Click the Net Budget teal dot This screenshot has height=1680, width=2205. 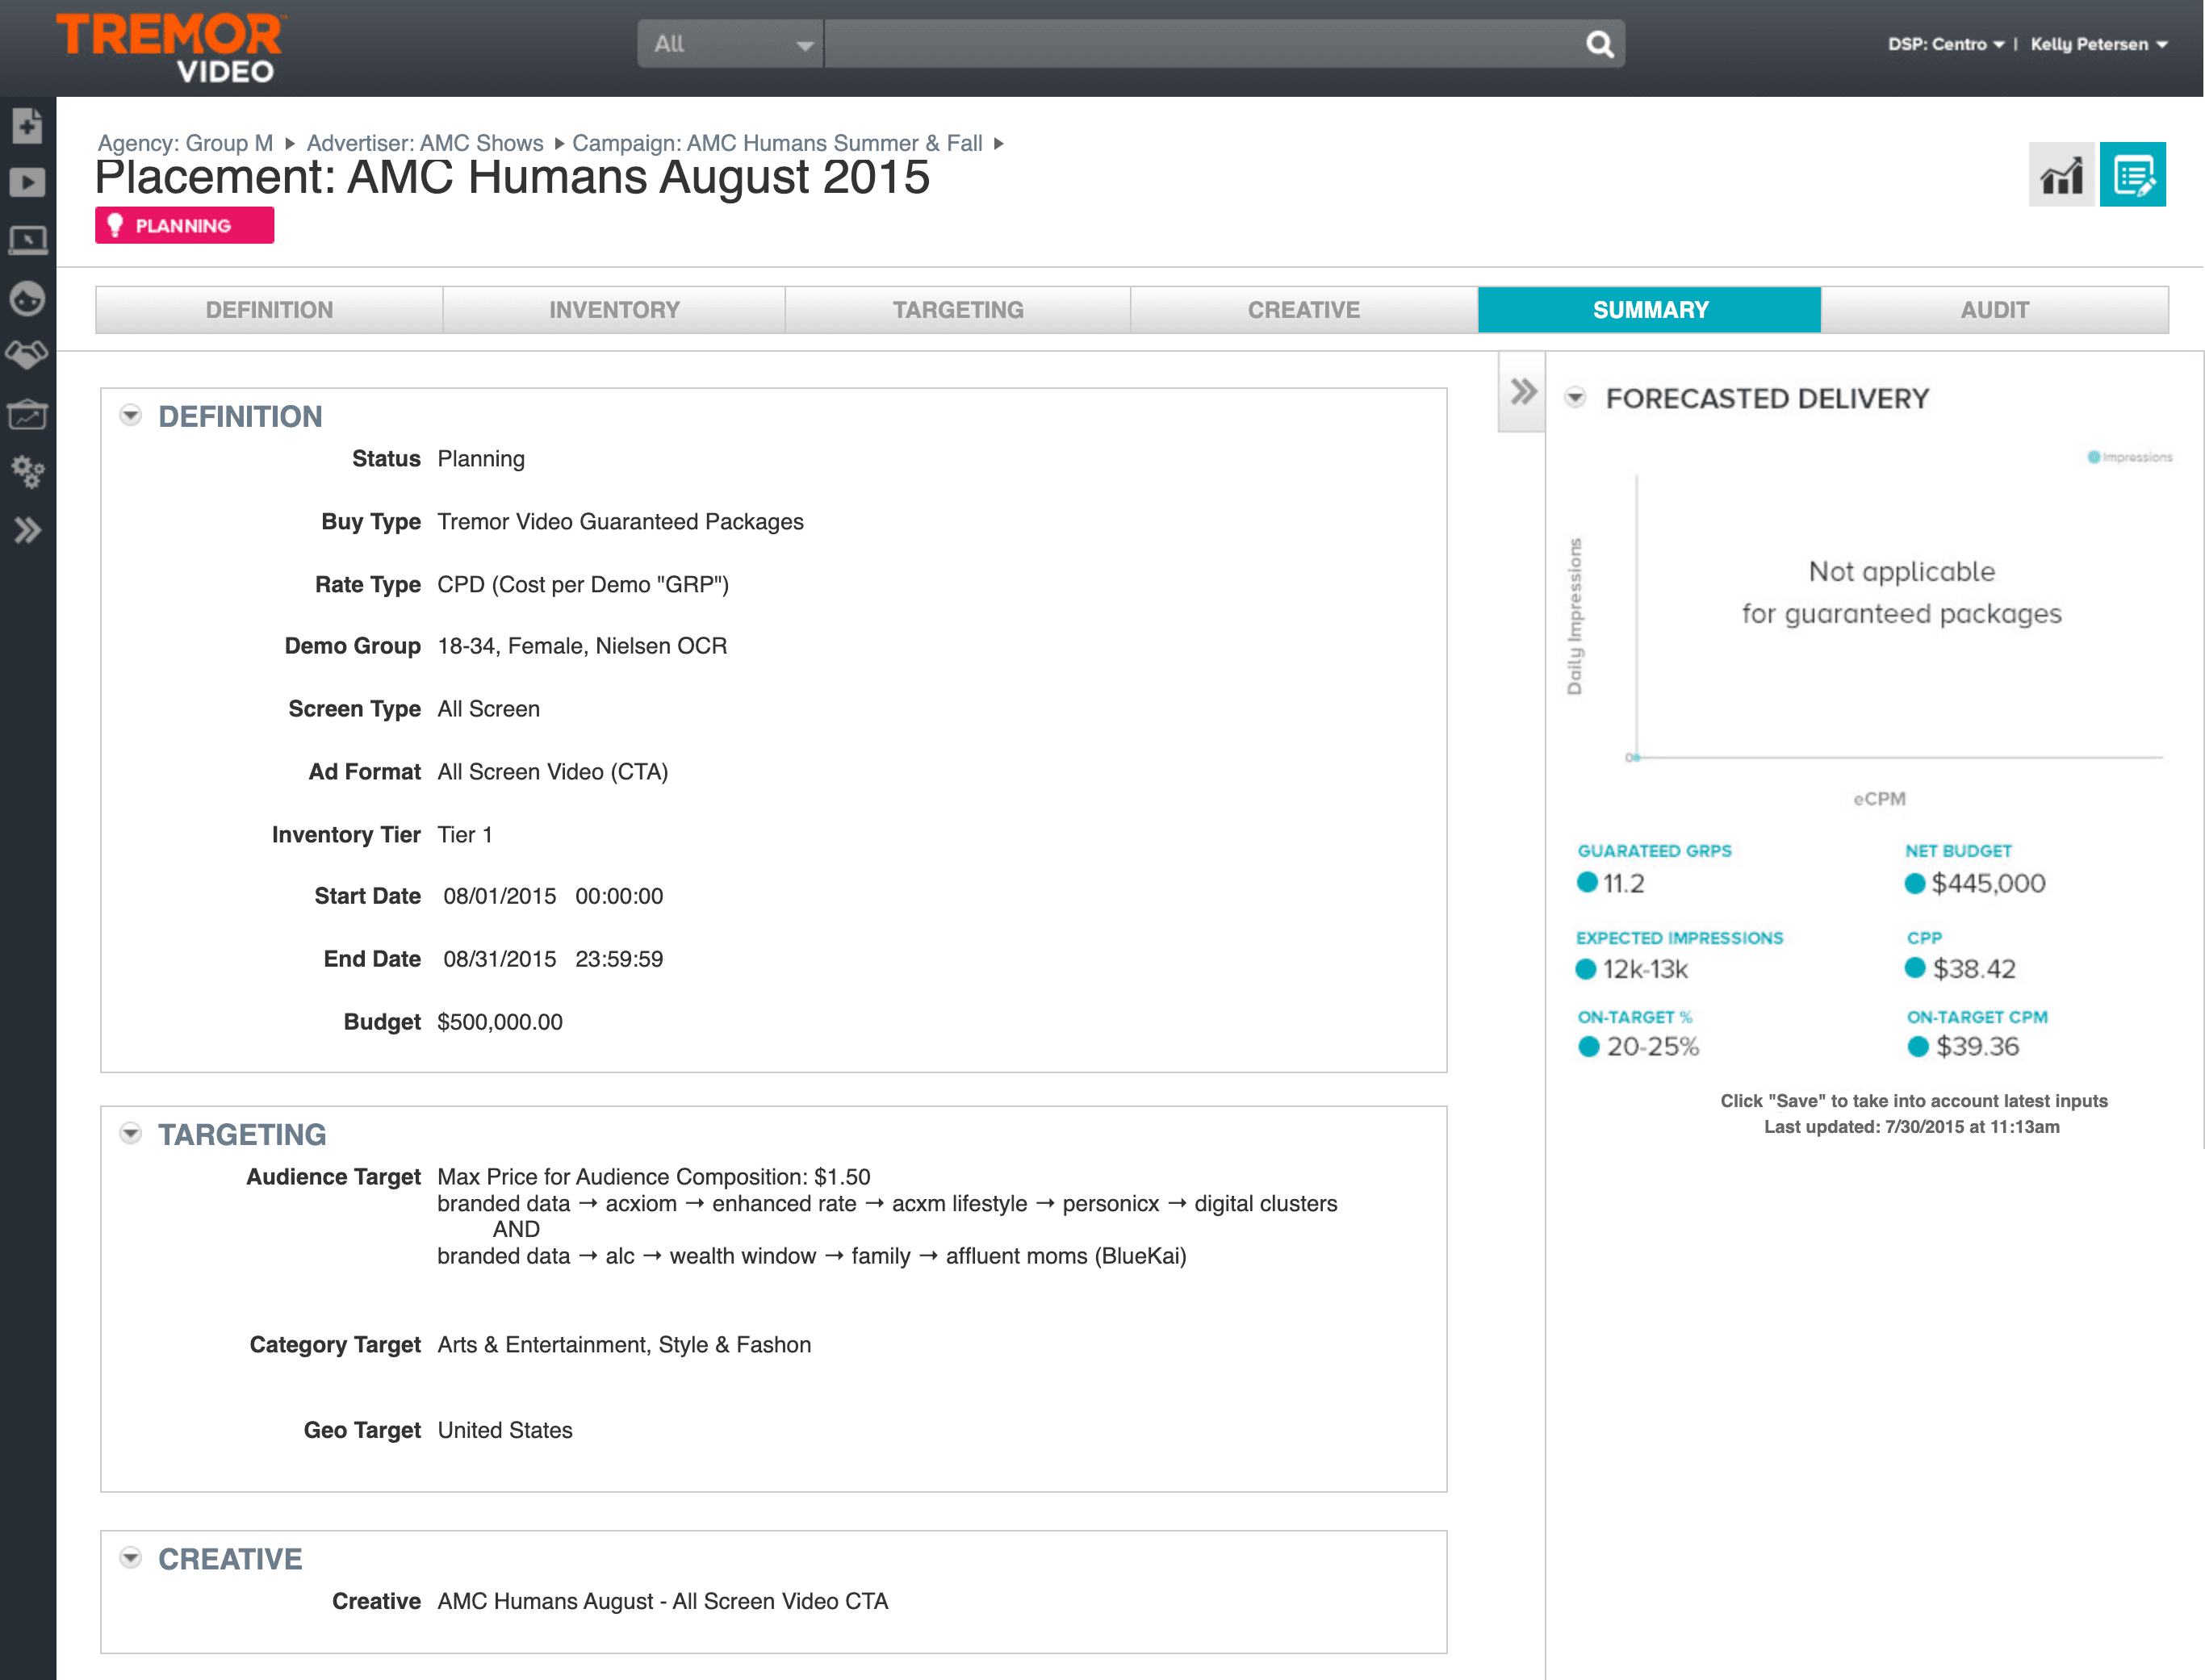point(1915,883)
